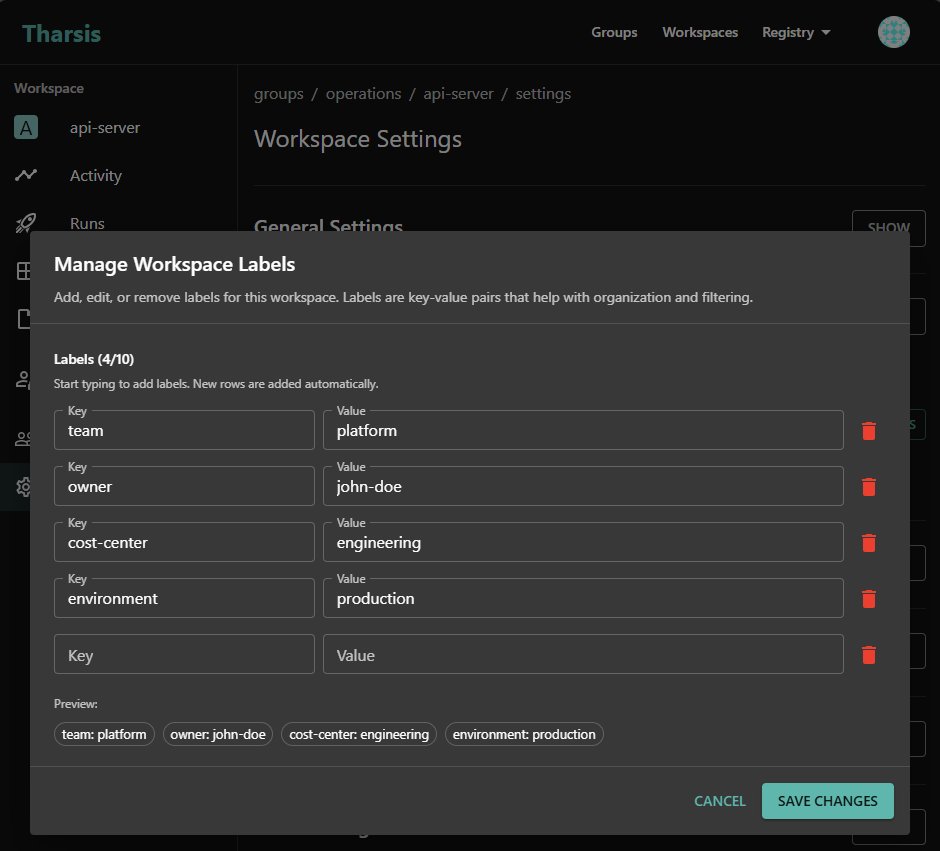Click Groups in the top navigation

point(614,32)
